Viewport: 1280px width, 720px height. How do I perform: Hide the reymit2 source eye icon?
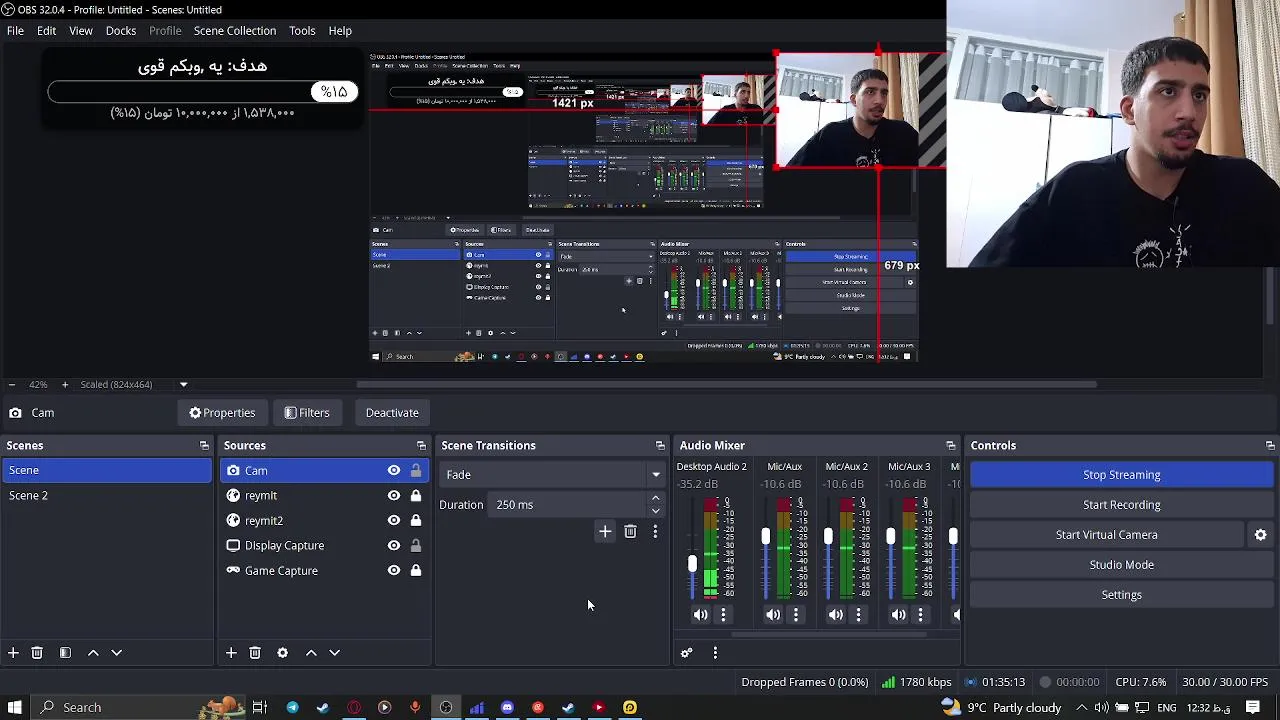pos(394,520)
